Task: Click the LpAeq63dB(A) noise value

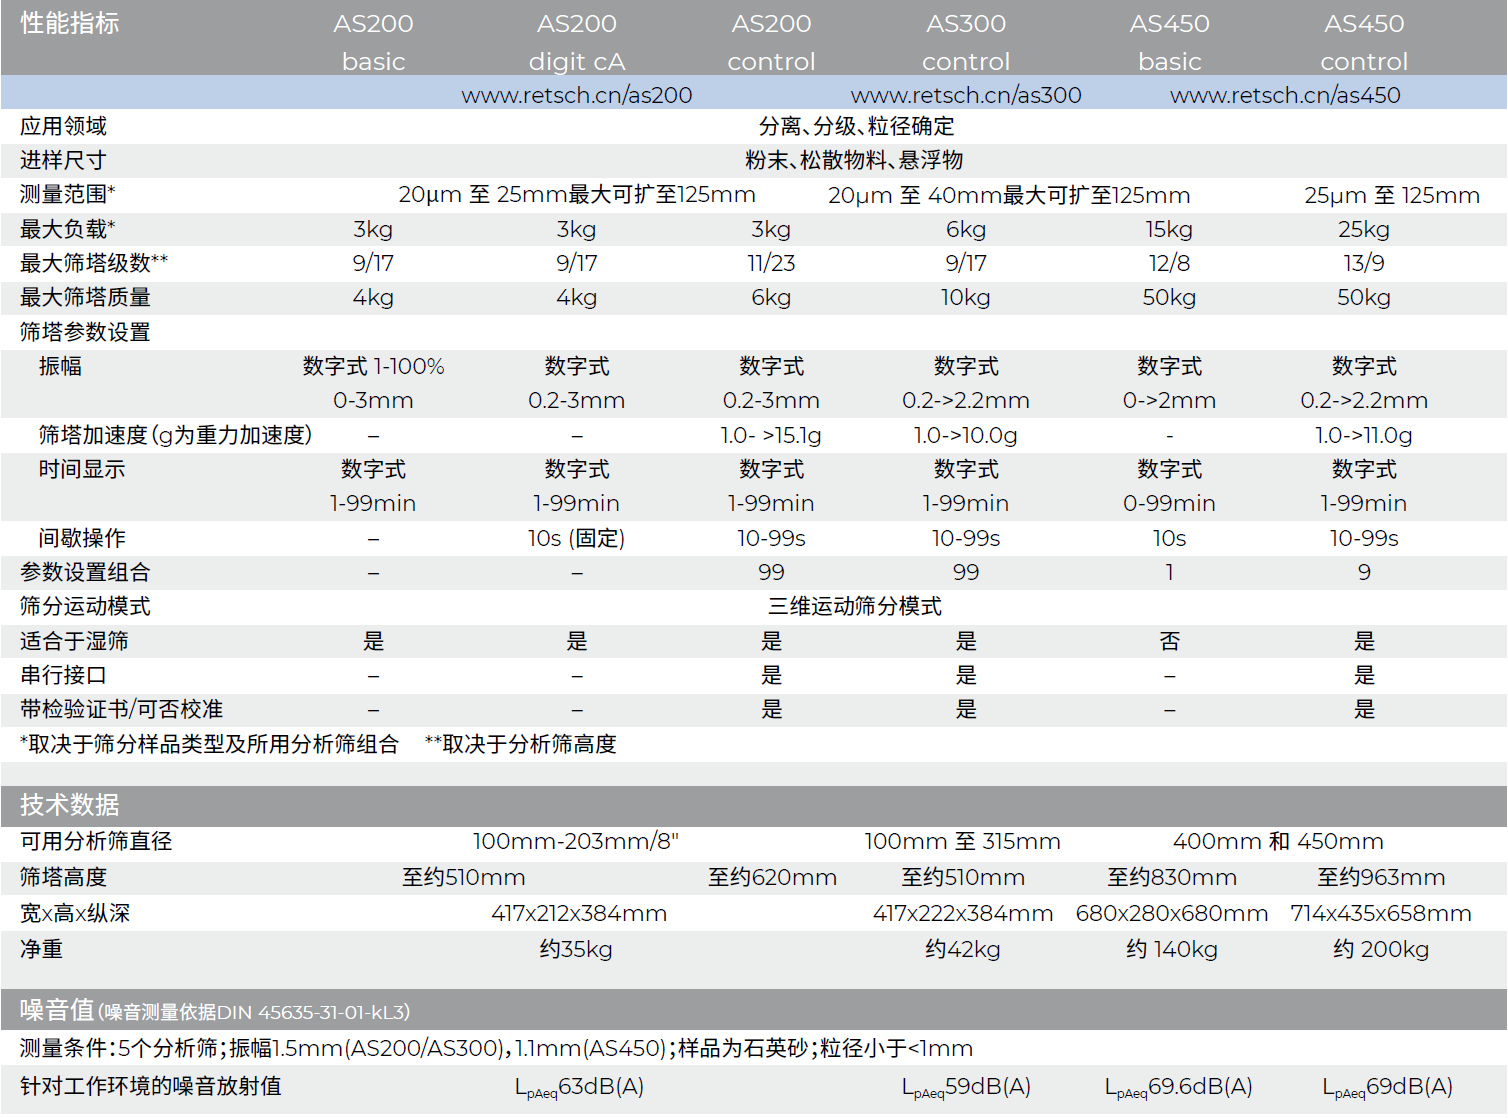Action: tap(578, 1085)
